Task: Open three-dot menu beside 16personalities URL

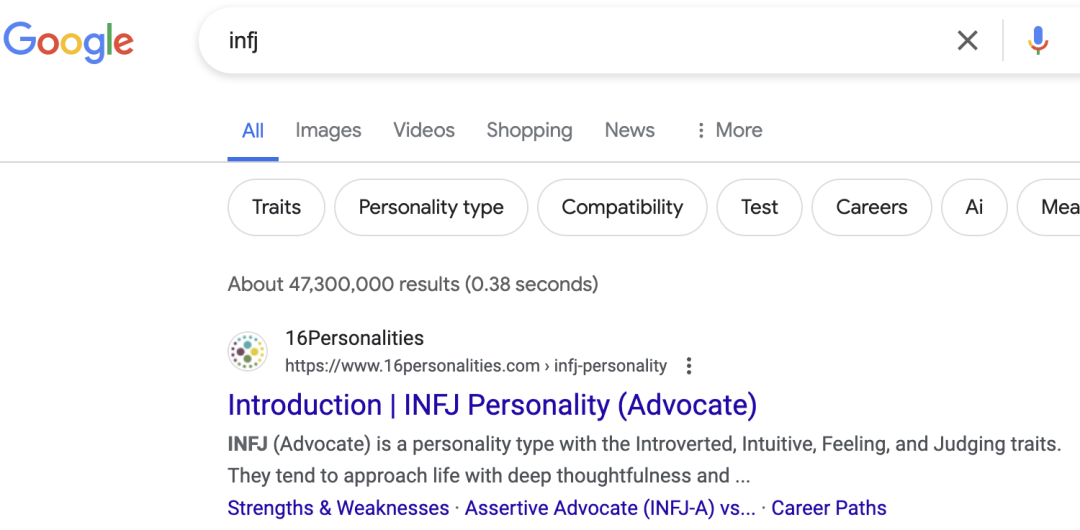Action: tap(688, 366)
